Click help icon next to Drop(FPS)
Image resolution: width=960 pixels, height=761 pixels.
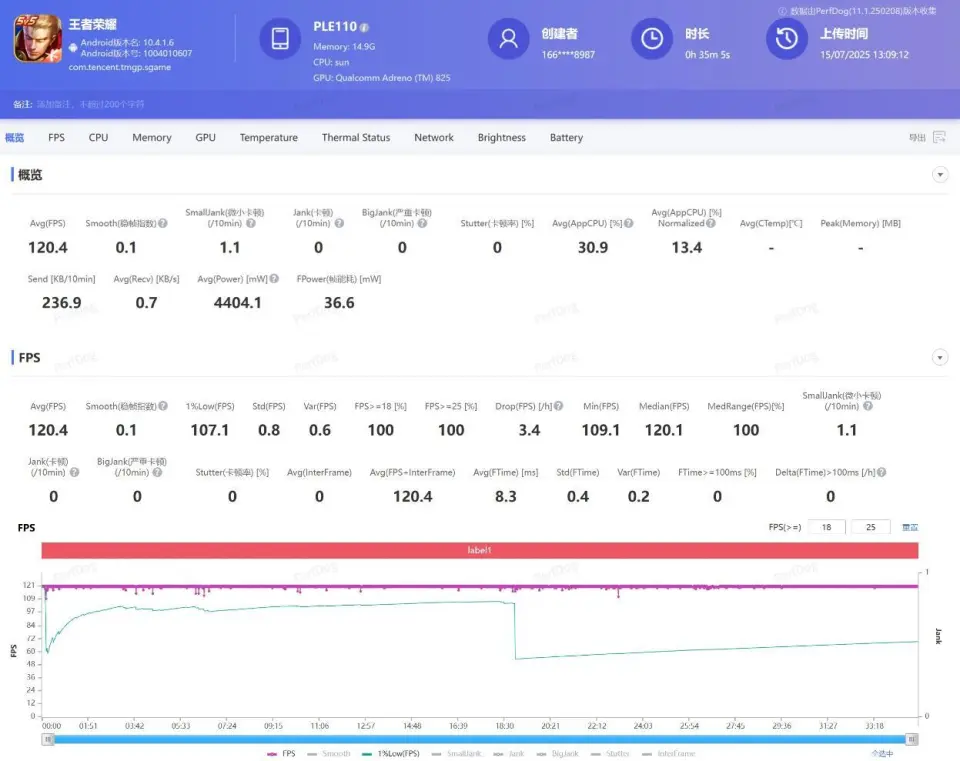pos(559,406)
